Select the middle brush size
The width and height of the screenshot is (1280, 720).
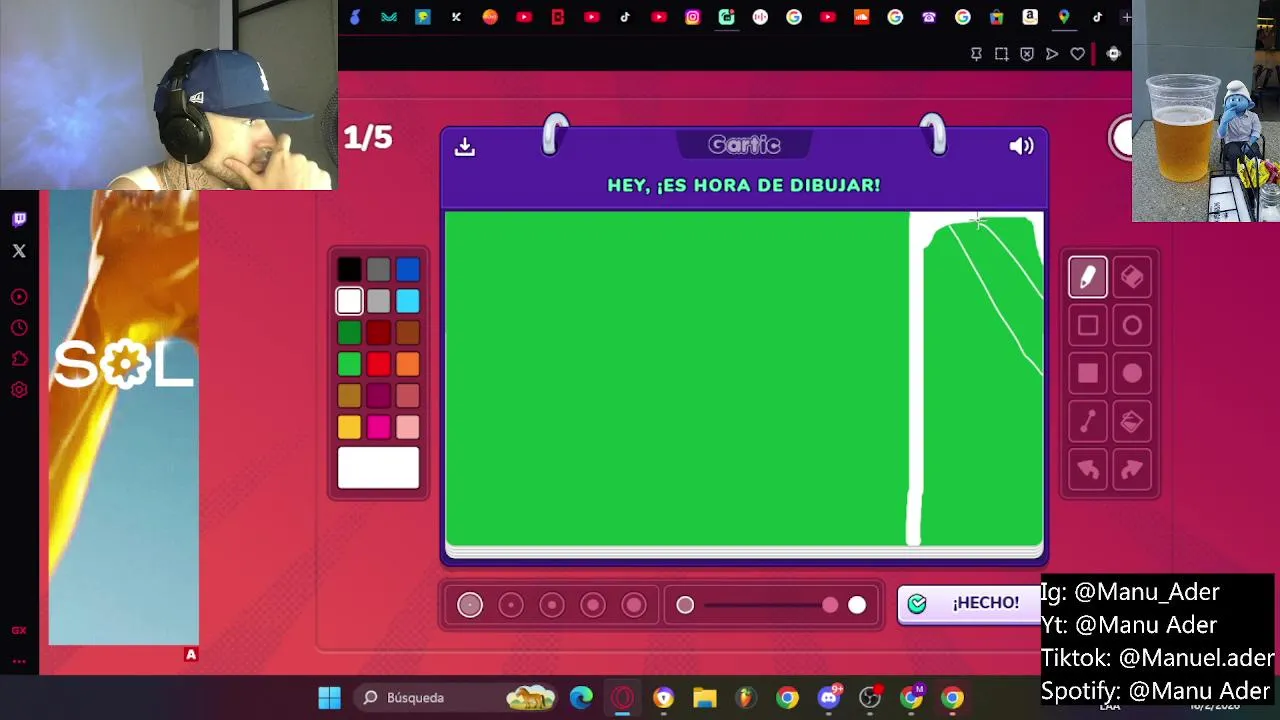click(552, 605)
